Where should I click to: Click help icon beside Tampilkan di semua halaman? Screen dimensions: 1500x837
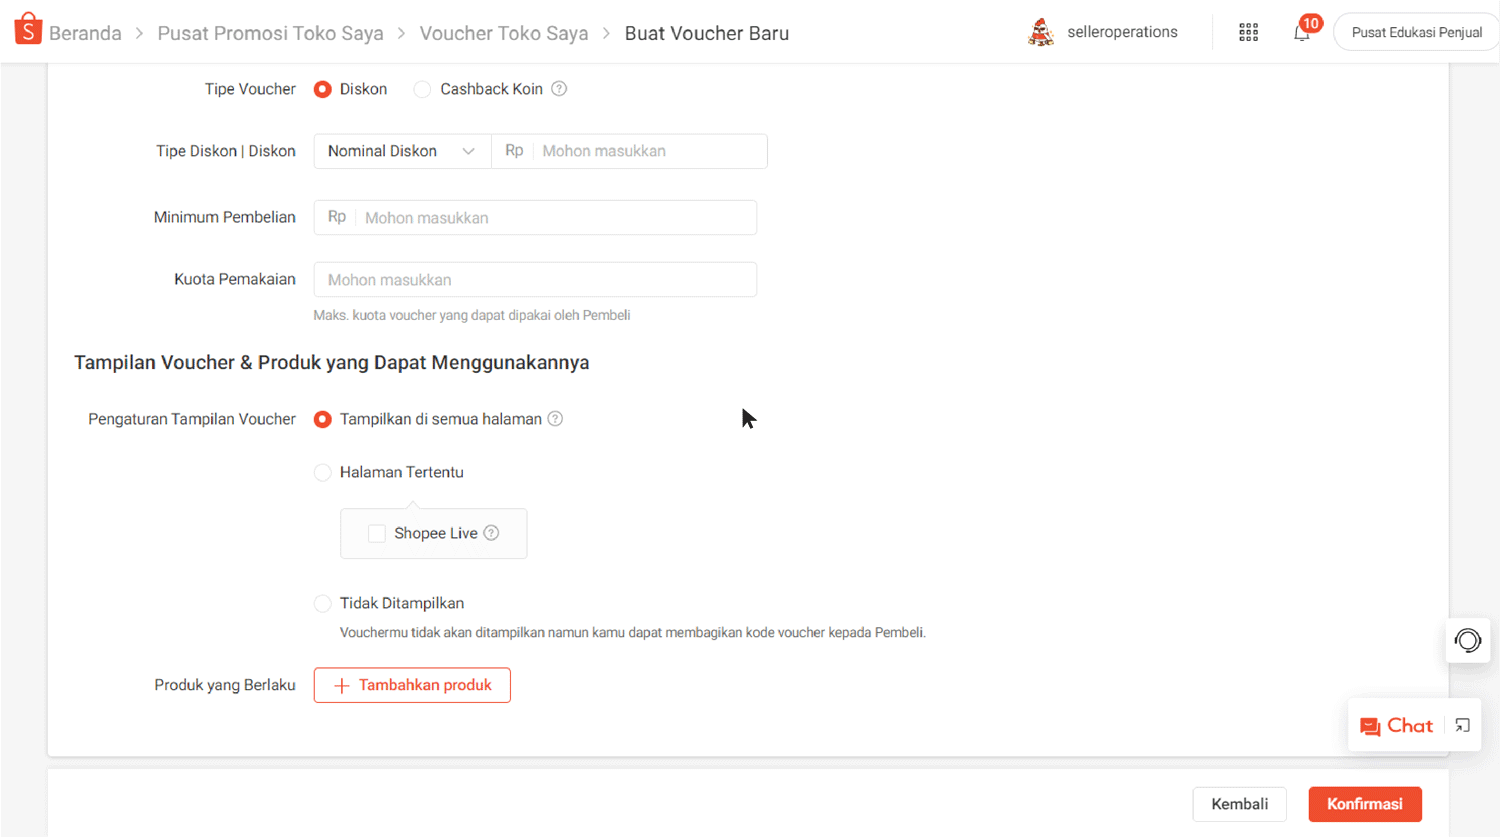click(555, 419)
